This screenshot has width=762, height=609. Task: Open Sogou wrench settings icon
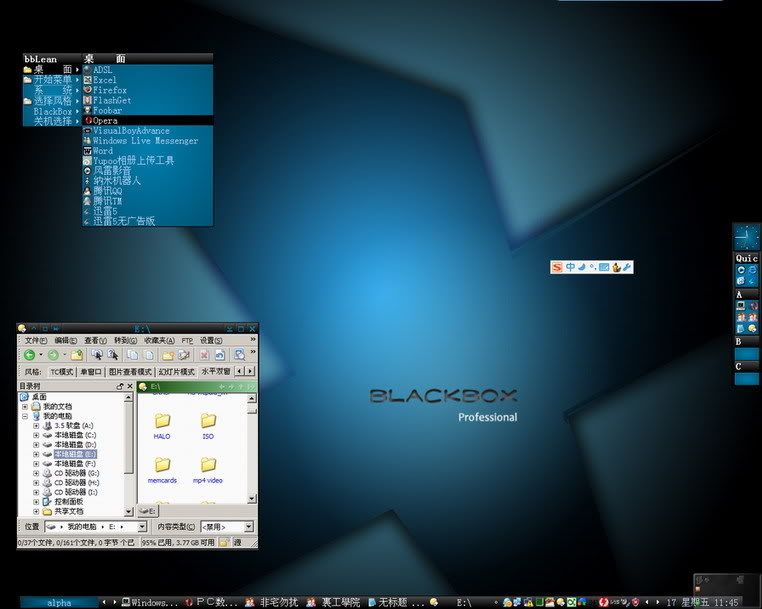point(627,267)
